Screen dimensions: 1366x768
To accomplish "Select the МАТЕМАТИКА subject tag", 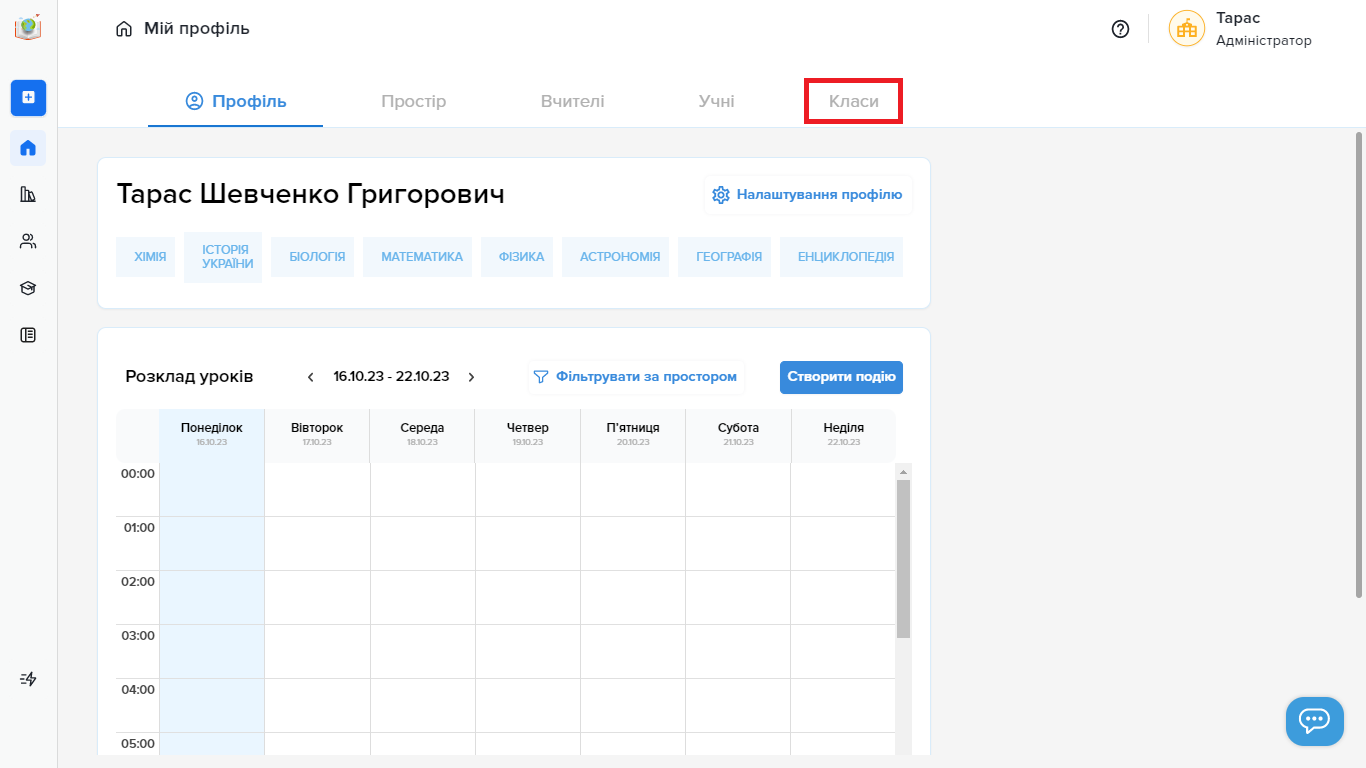I will [421, 257].
